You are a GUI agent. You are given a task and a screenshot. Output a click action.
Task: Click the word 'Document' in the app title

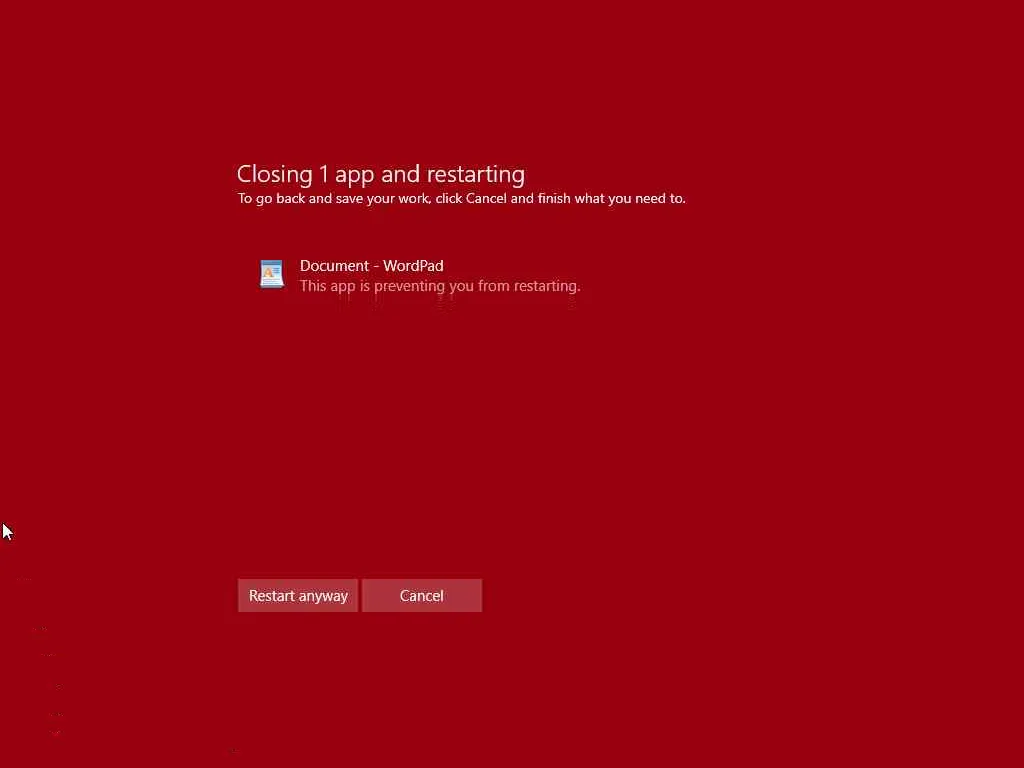pyautogui.click(x=334, y=266)
